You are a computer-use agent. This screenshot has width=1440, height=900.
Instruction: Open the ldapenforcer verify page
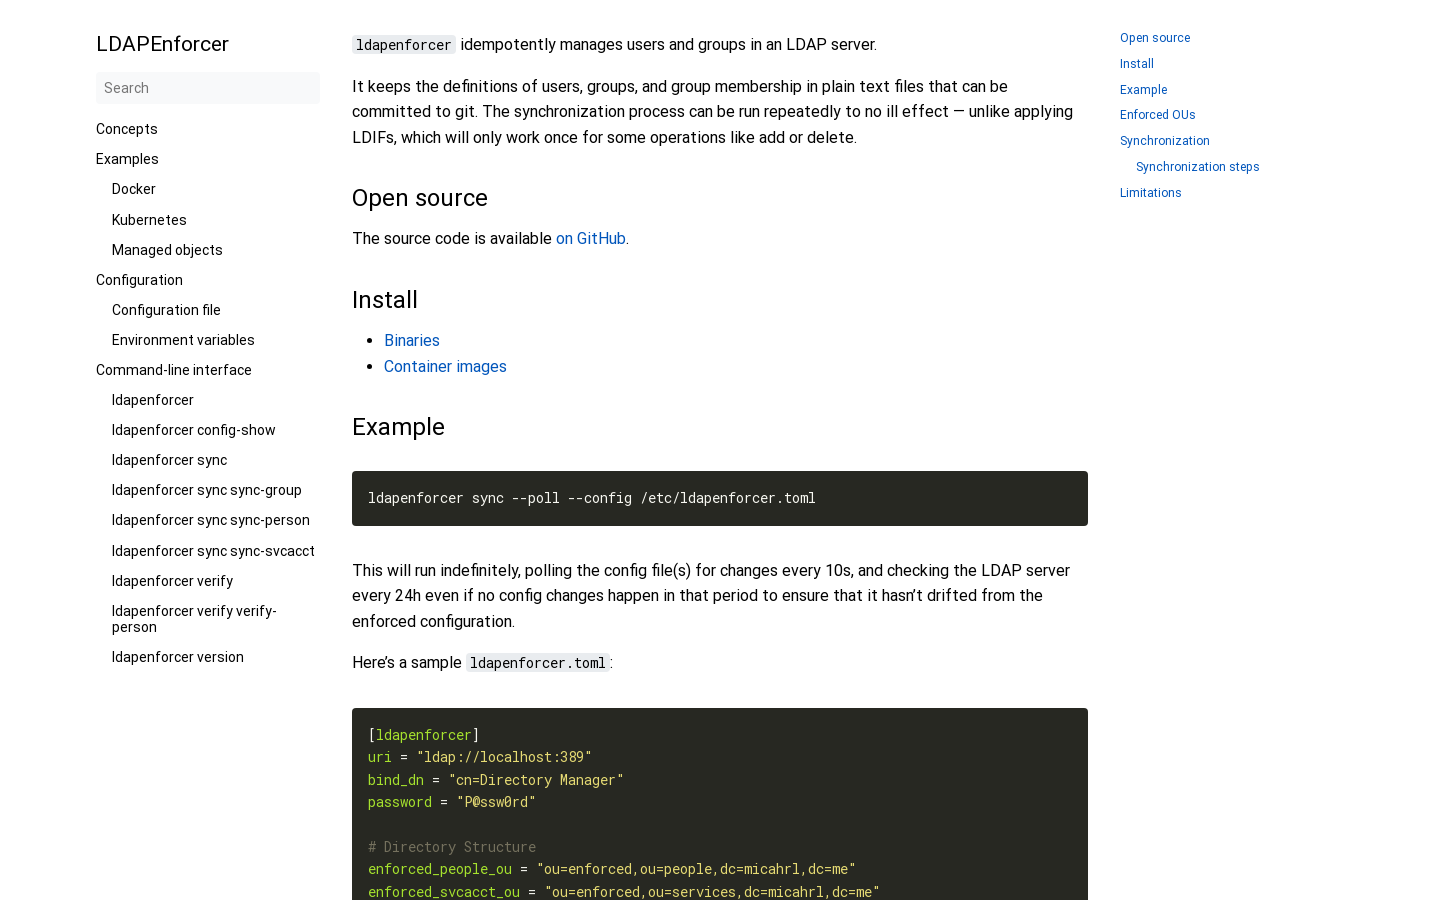coord(172,581)
